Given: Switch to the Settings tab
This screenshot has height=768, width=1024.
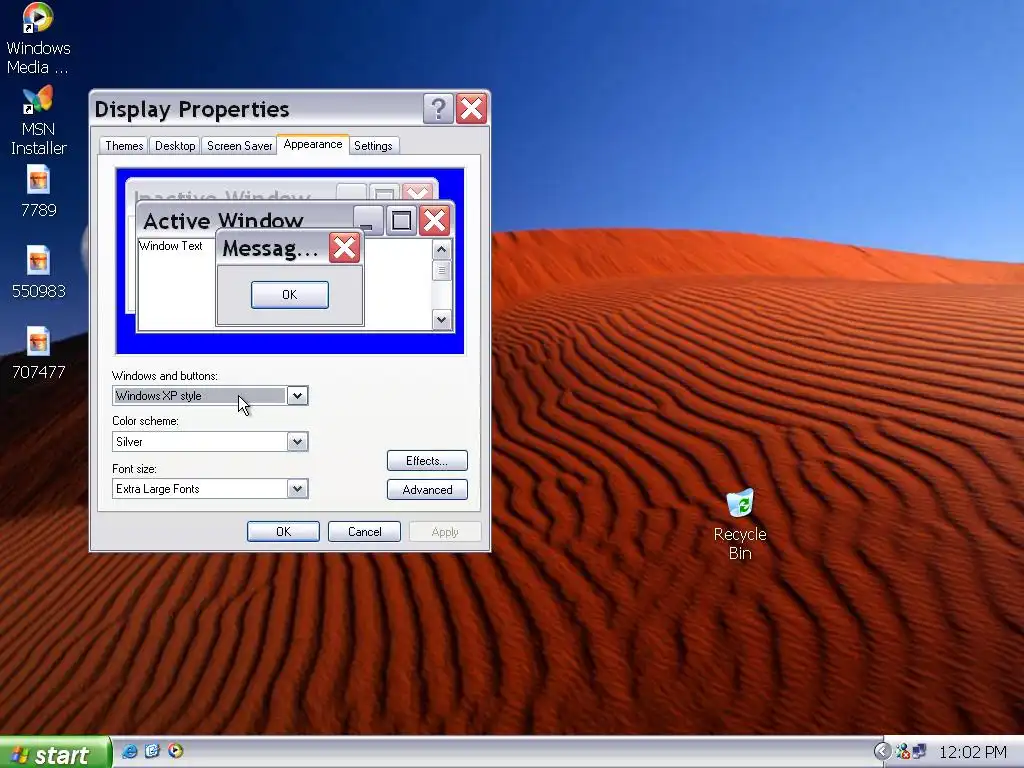Looking at the screenshot, I should click(373, 146).
